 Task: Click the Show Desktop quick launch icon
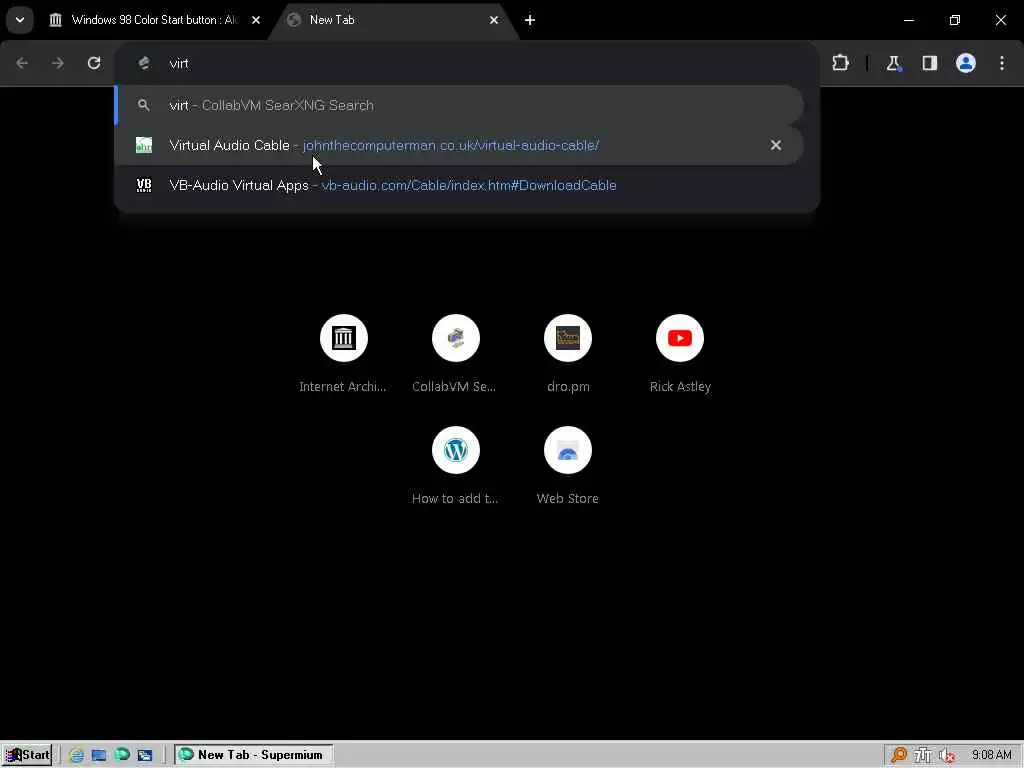pyautogui.click(x=99, y=756)
